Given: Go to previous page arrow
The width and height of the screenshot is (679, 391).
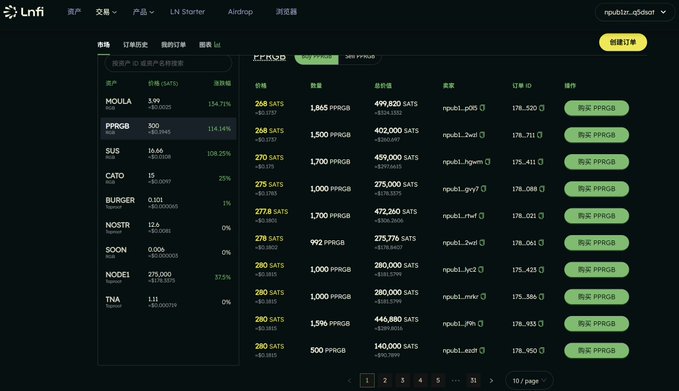Looking at the screenshot, I should click(x=349, y=381).
